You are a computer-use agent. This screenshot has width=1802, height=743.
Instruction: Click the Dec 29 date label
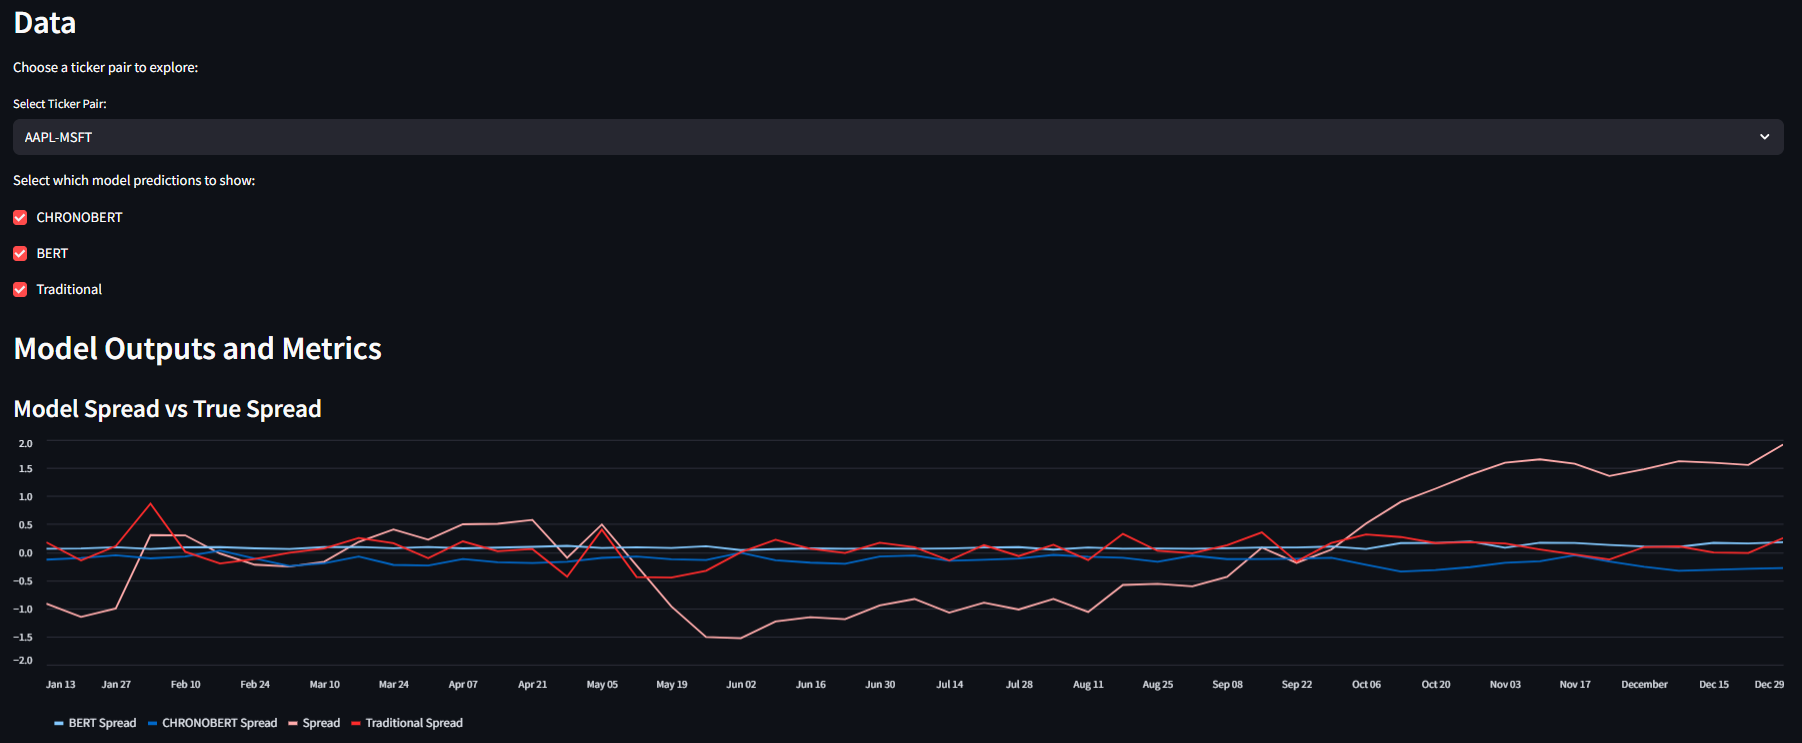pos(1768,685)
